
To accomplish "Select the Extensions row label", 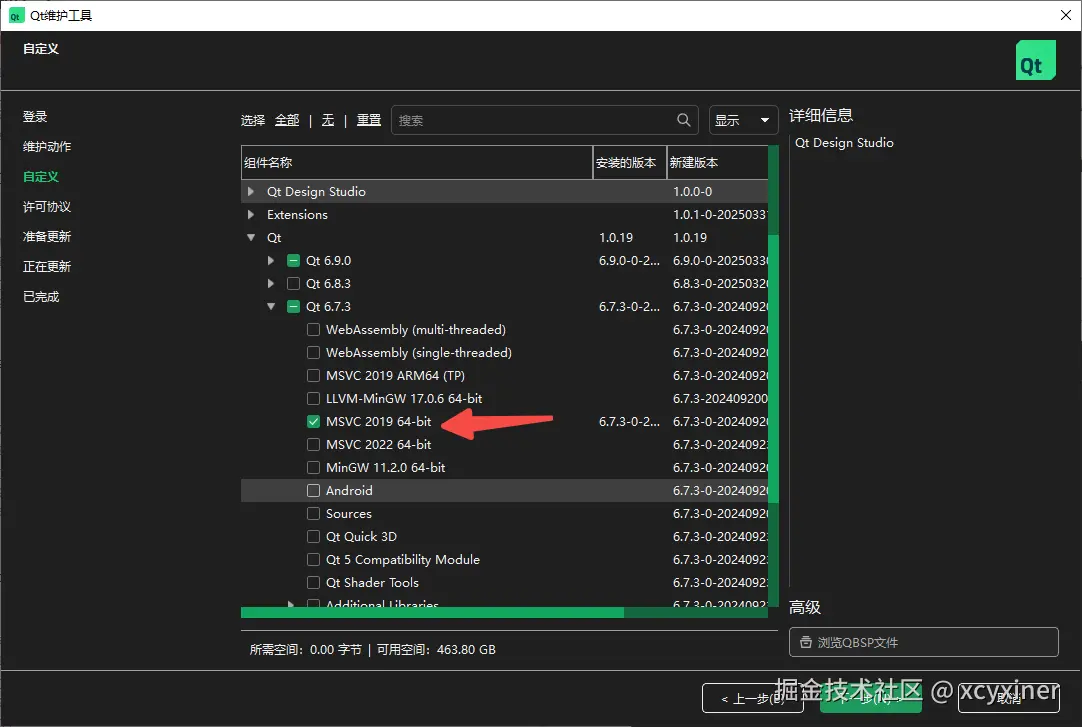I will click(297, 215).
